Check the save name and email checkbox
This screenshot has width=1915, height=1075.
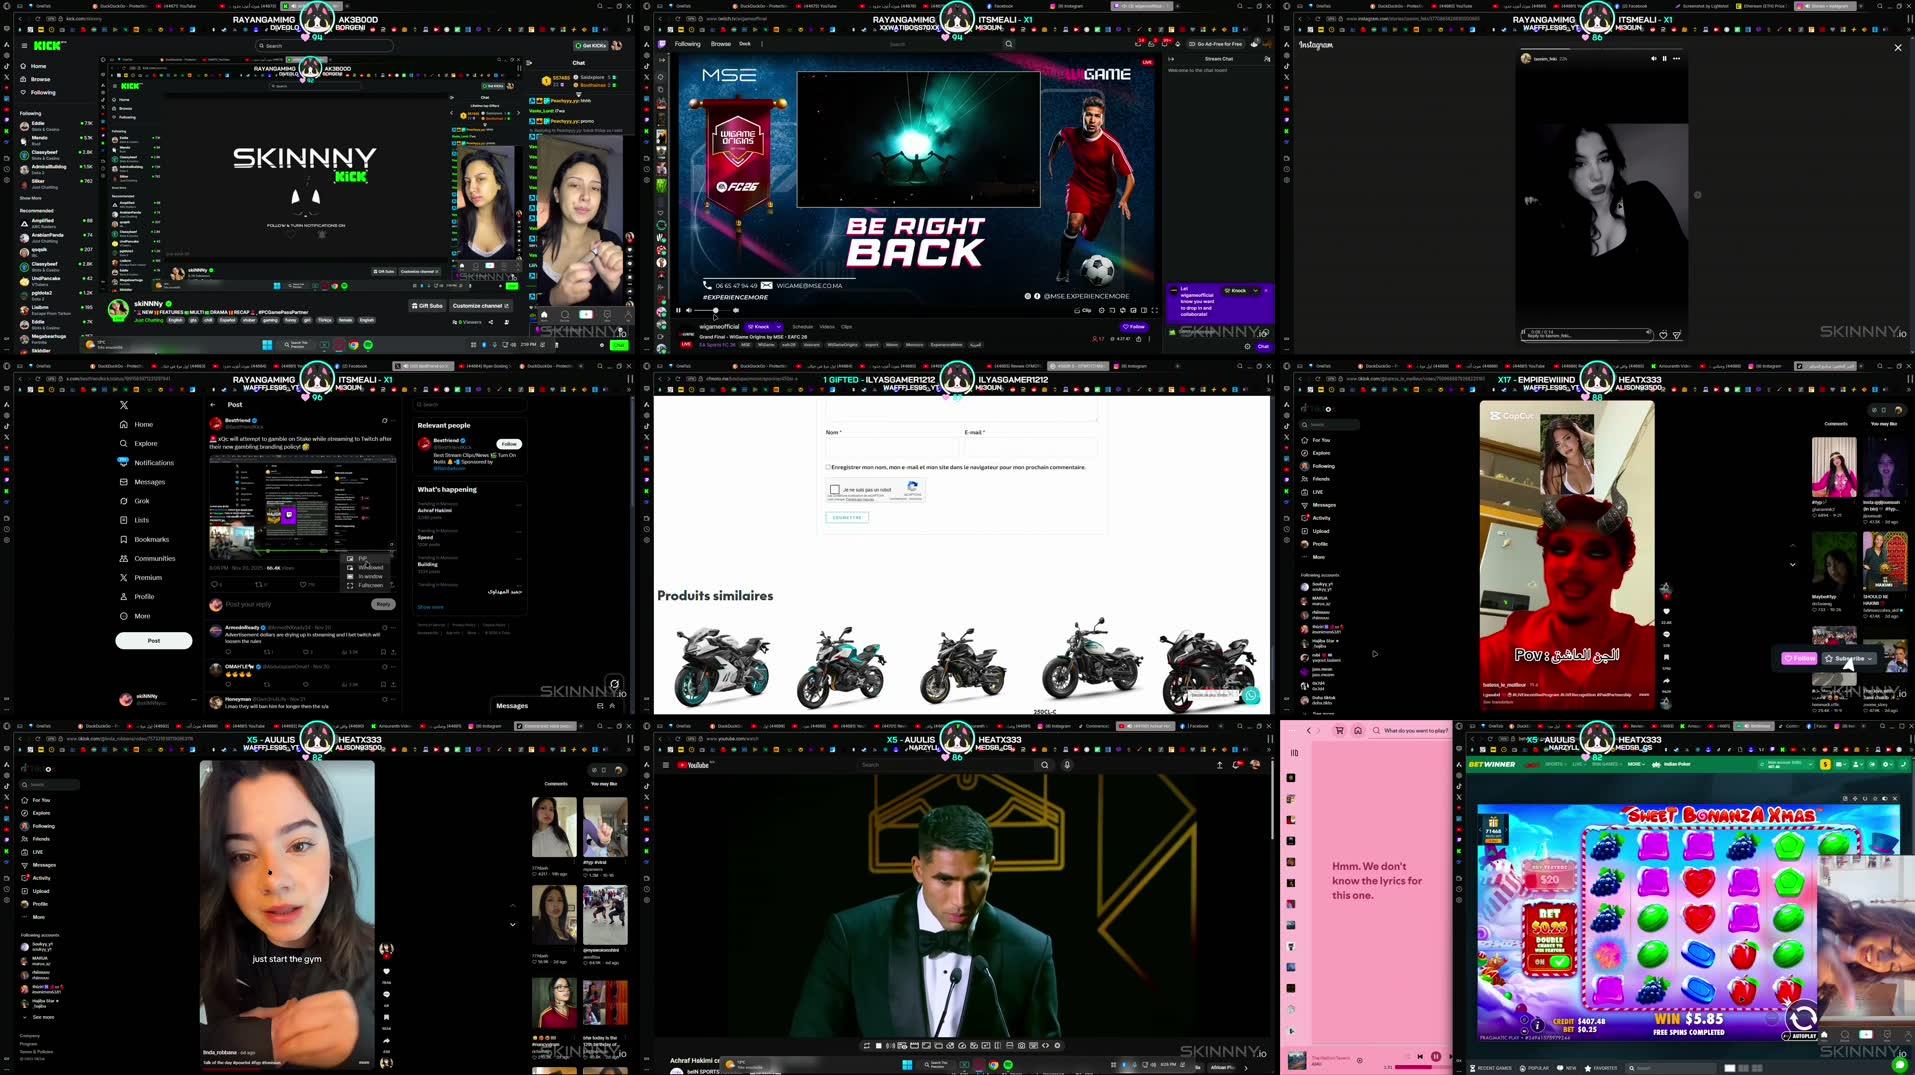828,467
